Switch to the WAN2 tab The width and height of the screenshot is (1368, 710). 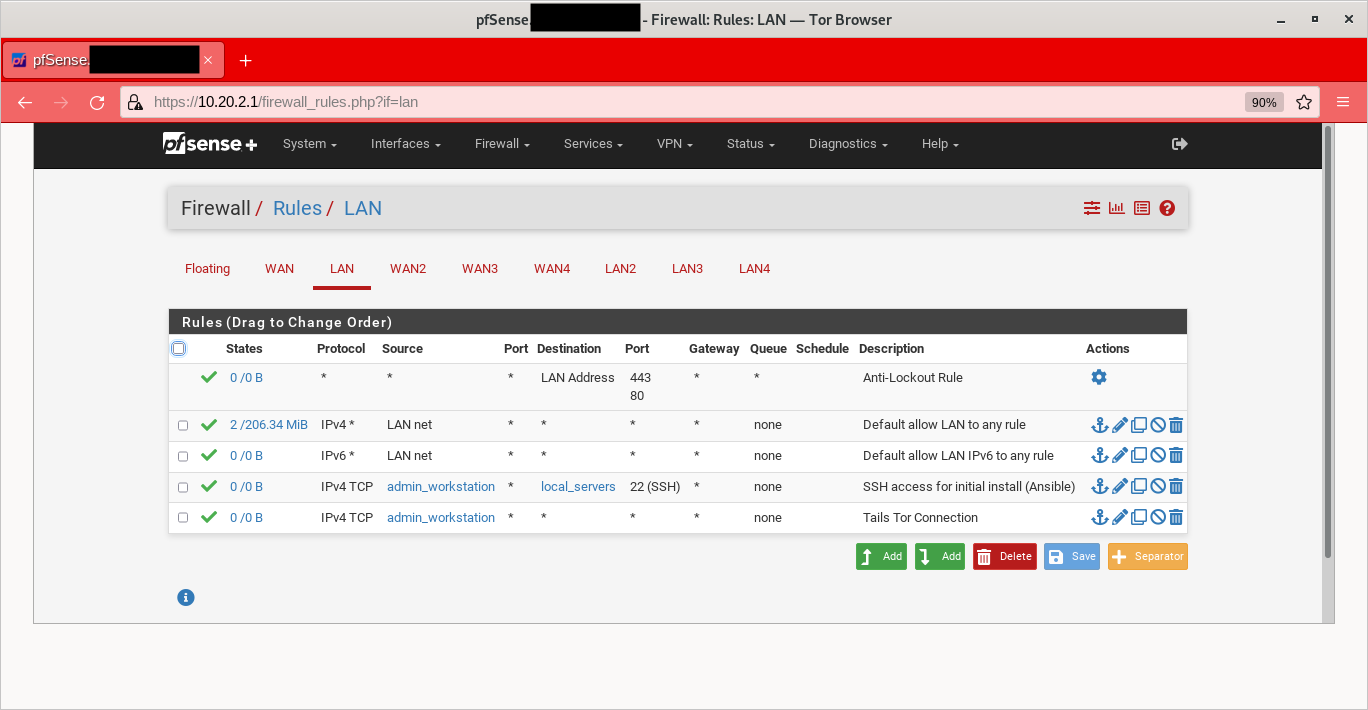(408, 268)
